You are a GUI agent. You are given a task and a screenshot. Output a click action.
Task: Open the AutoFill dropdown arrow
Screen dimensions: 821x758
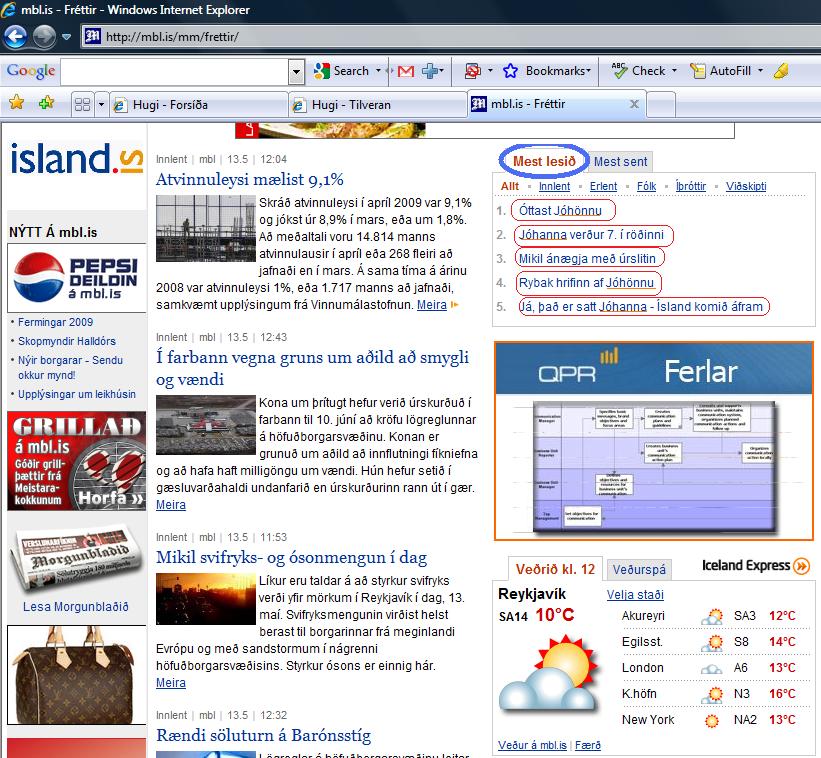(x=760, y=71)
